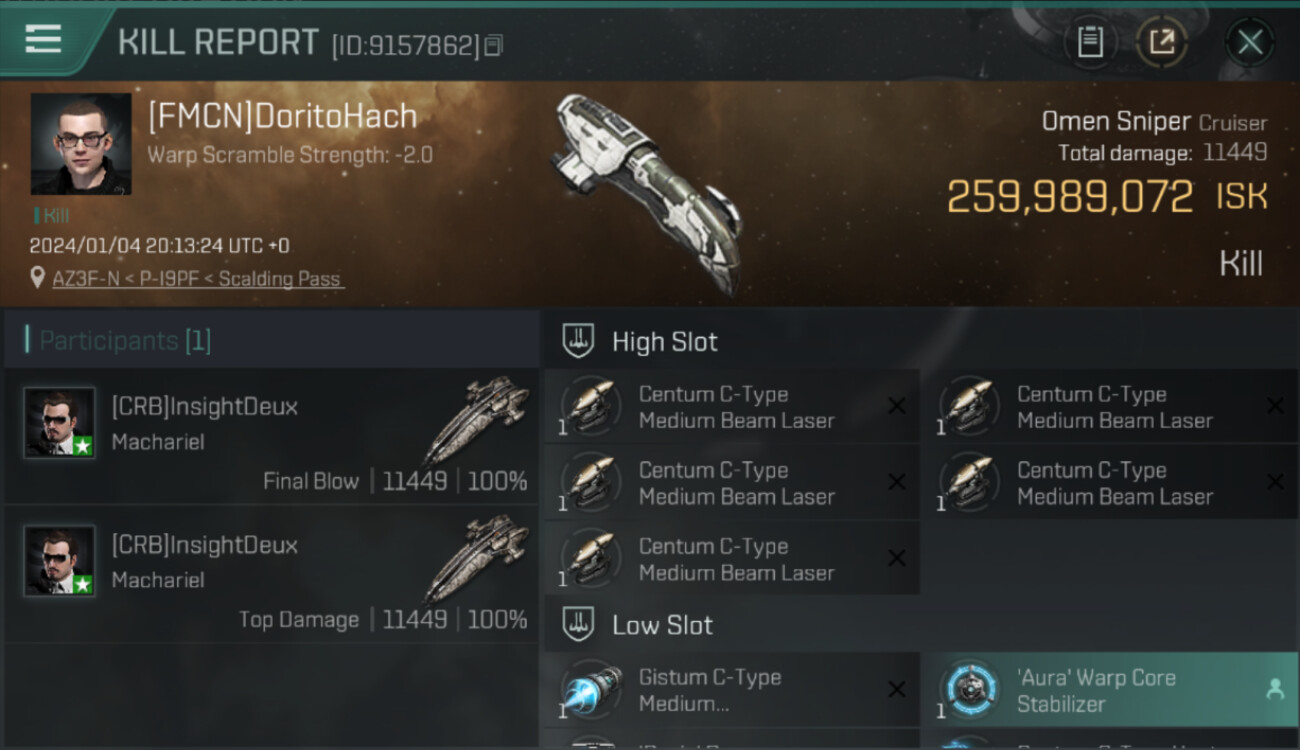This screenshot has width=1300, height=750.
Task: Select the [CRB]InsightDeux Final Blow entry
Action: 272,437
